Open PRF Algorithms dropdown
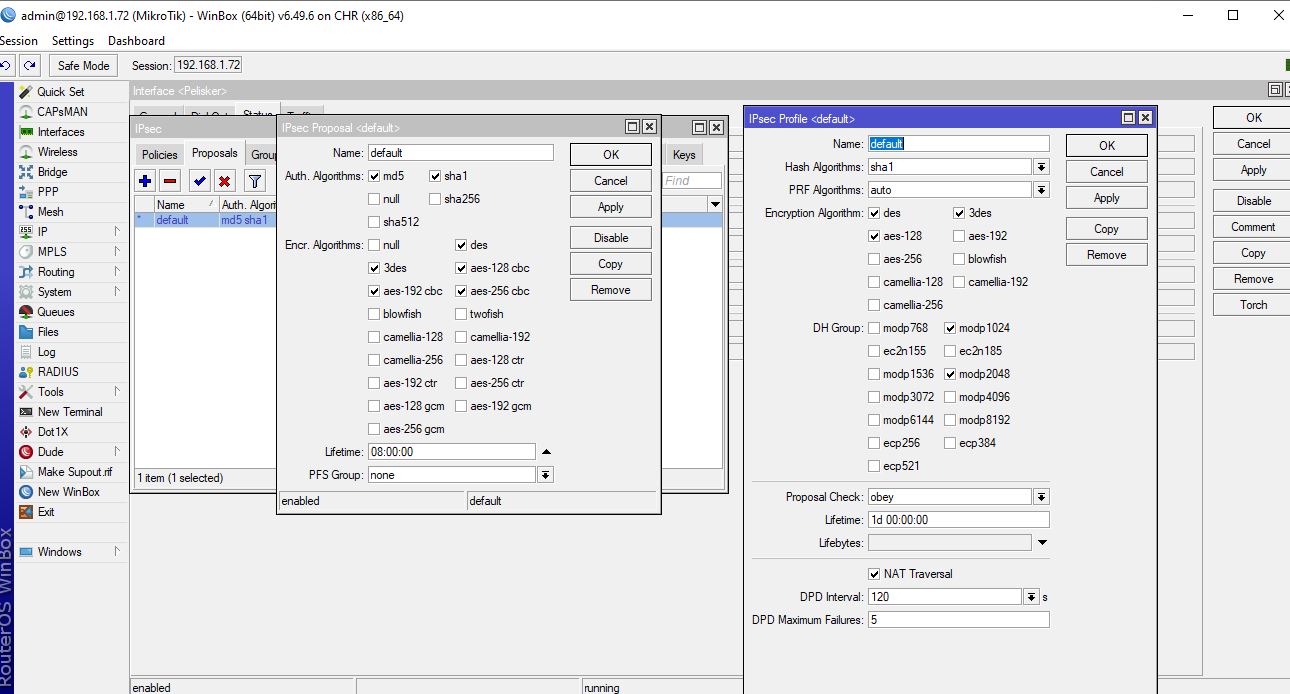The width and height of the screenshot is (1290, 694). click(x=1041, y=190)
